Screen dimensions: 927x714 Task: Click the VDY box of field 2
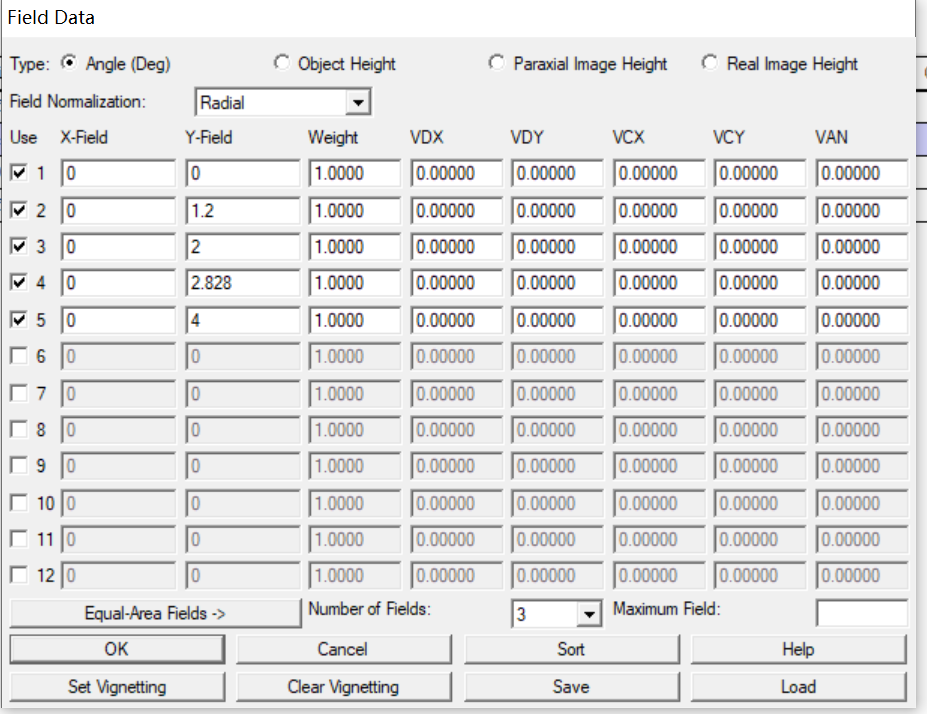point(558,210)
